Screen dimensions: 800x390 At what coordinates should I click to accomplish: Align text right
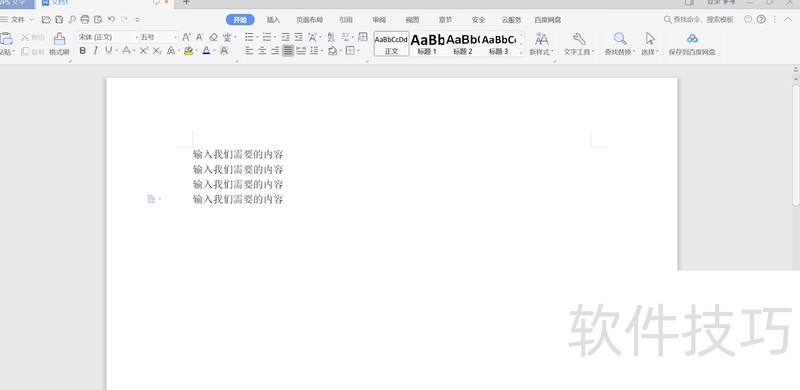coord(275,51)
